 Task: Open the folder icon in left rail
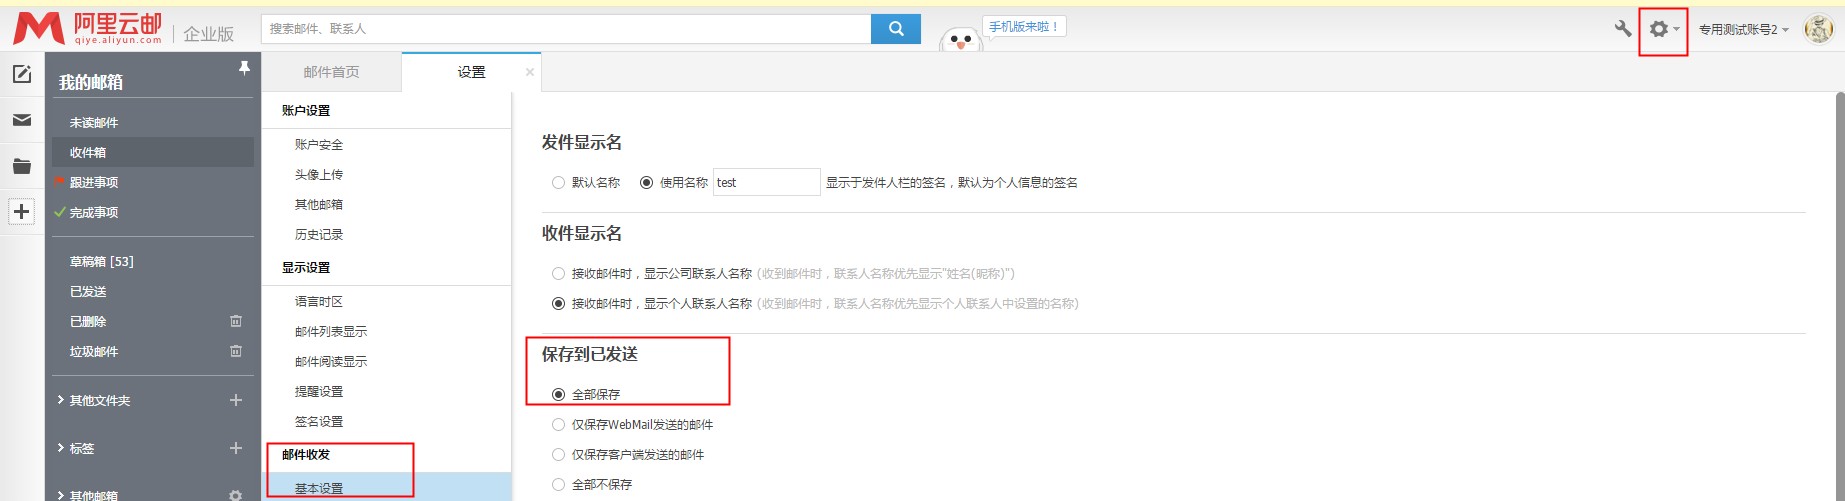point(22,166)
